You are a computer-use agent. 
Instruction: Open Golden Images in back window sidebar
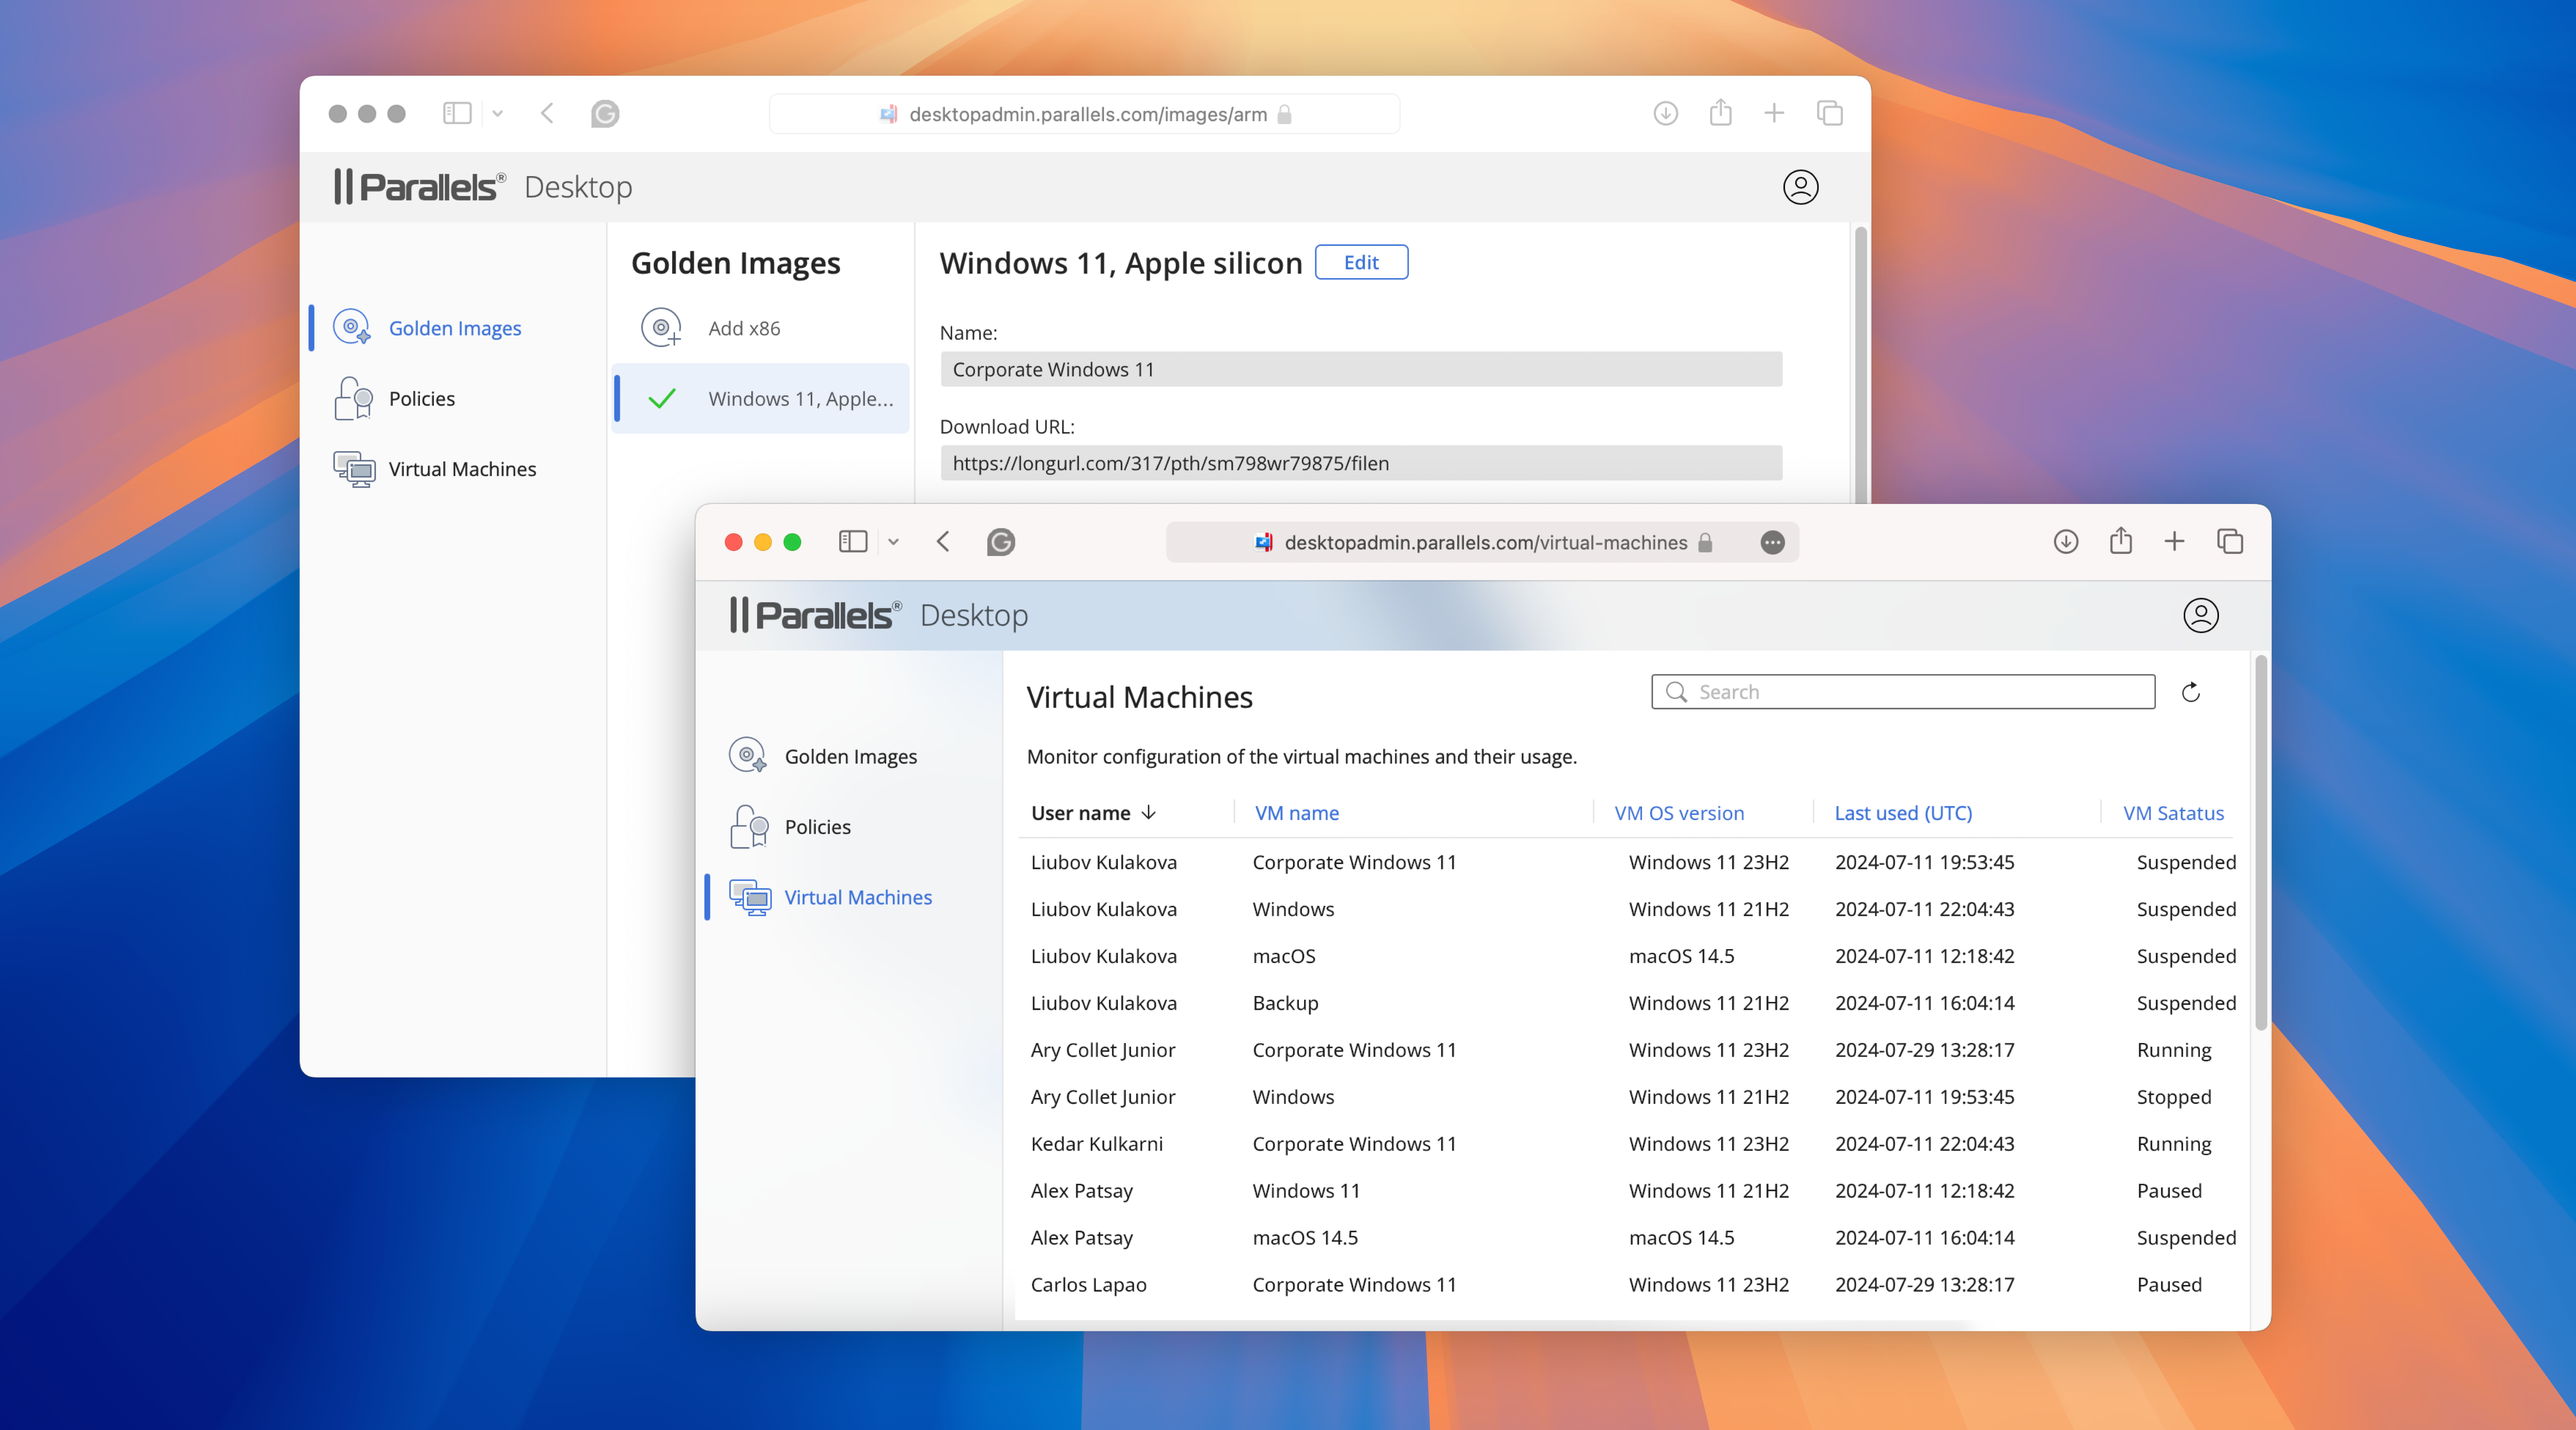pos(454,328)
